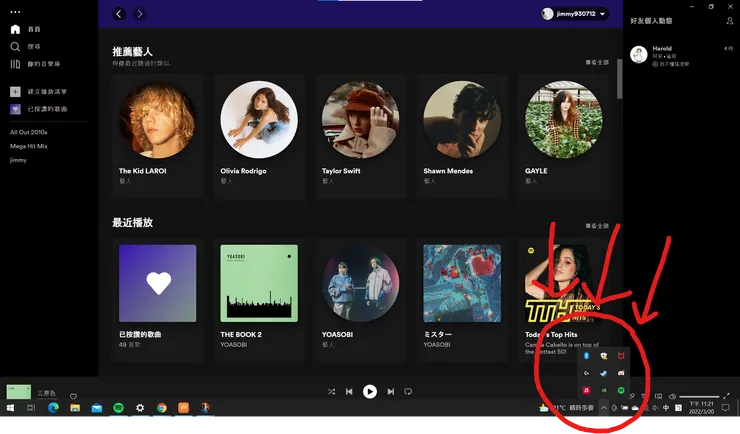Viewport: 740px width, 434px height.
Task: Toggle repeat mode
Action: 408,392
